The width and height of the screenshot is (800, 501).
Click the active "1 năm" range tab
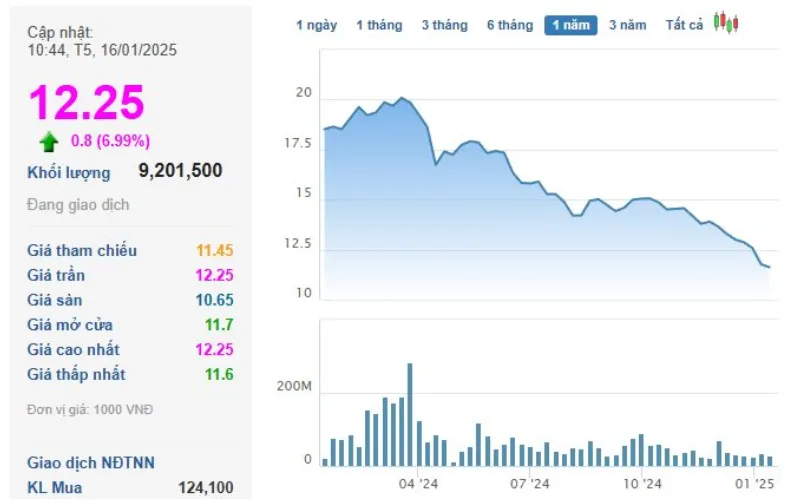[571, 25]
